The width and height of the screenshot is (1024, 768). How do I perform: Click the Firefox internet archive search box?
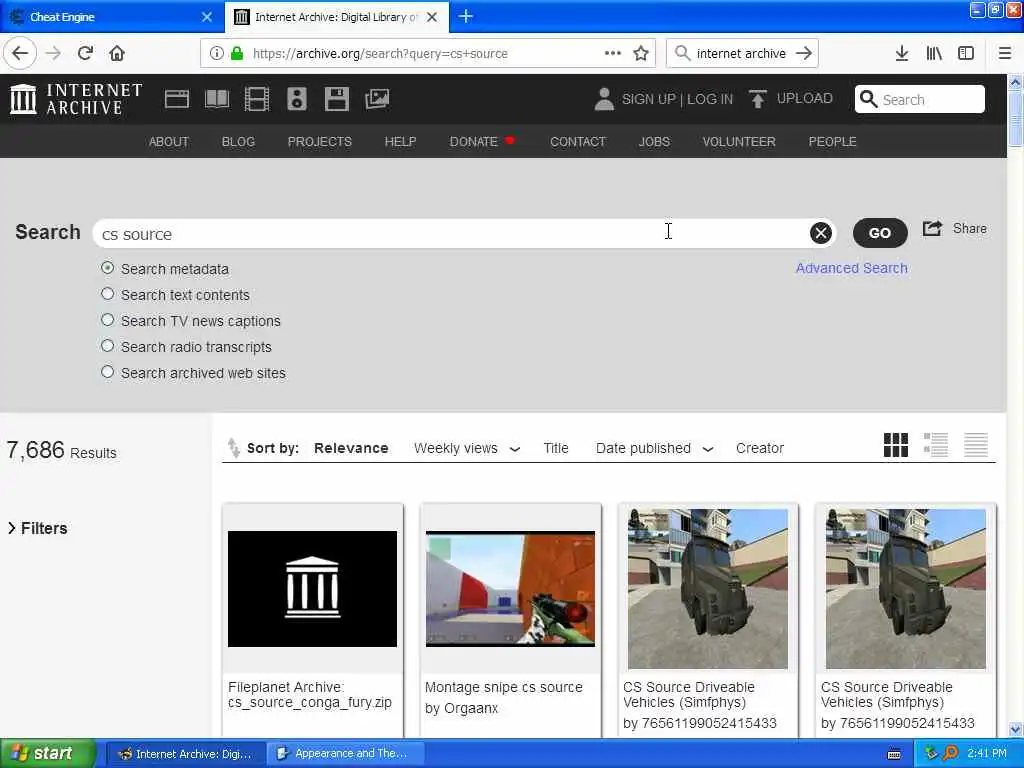(742, 54)
